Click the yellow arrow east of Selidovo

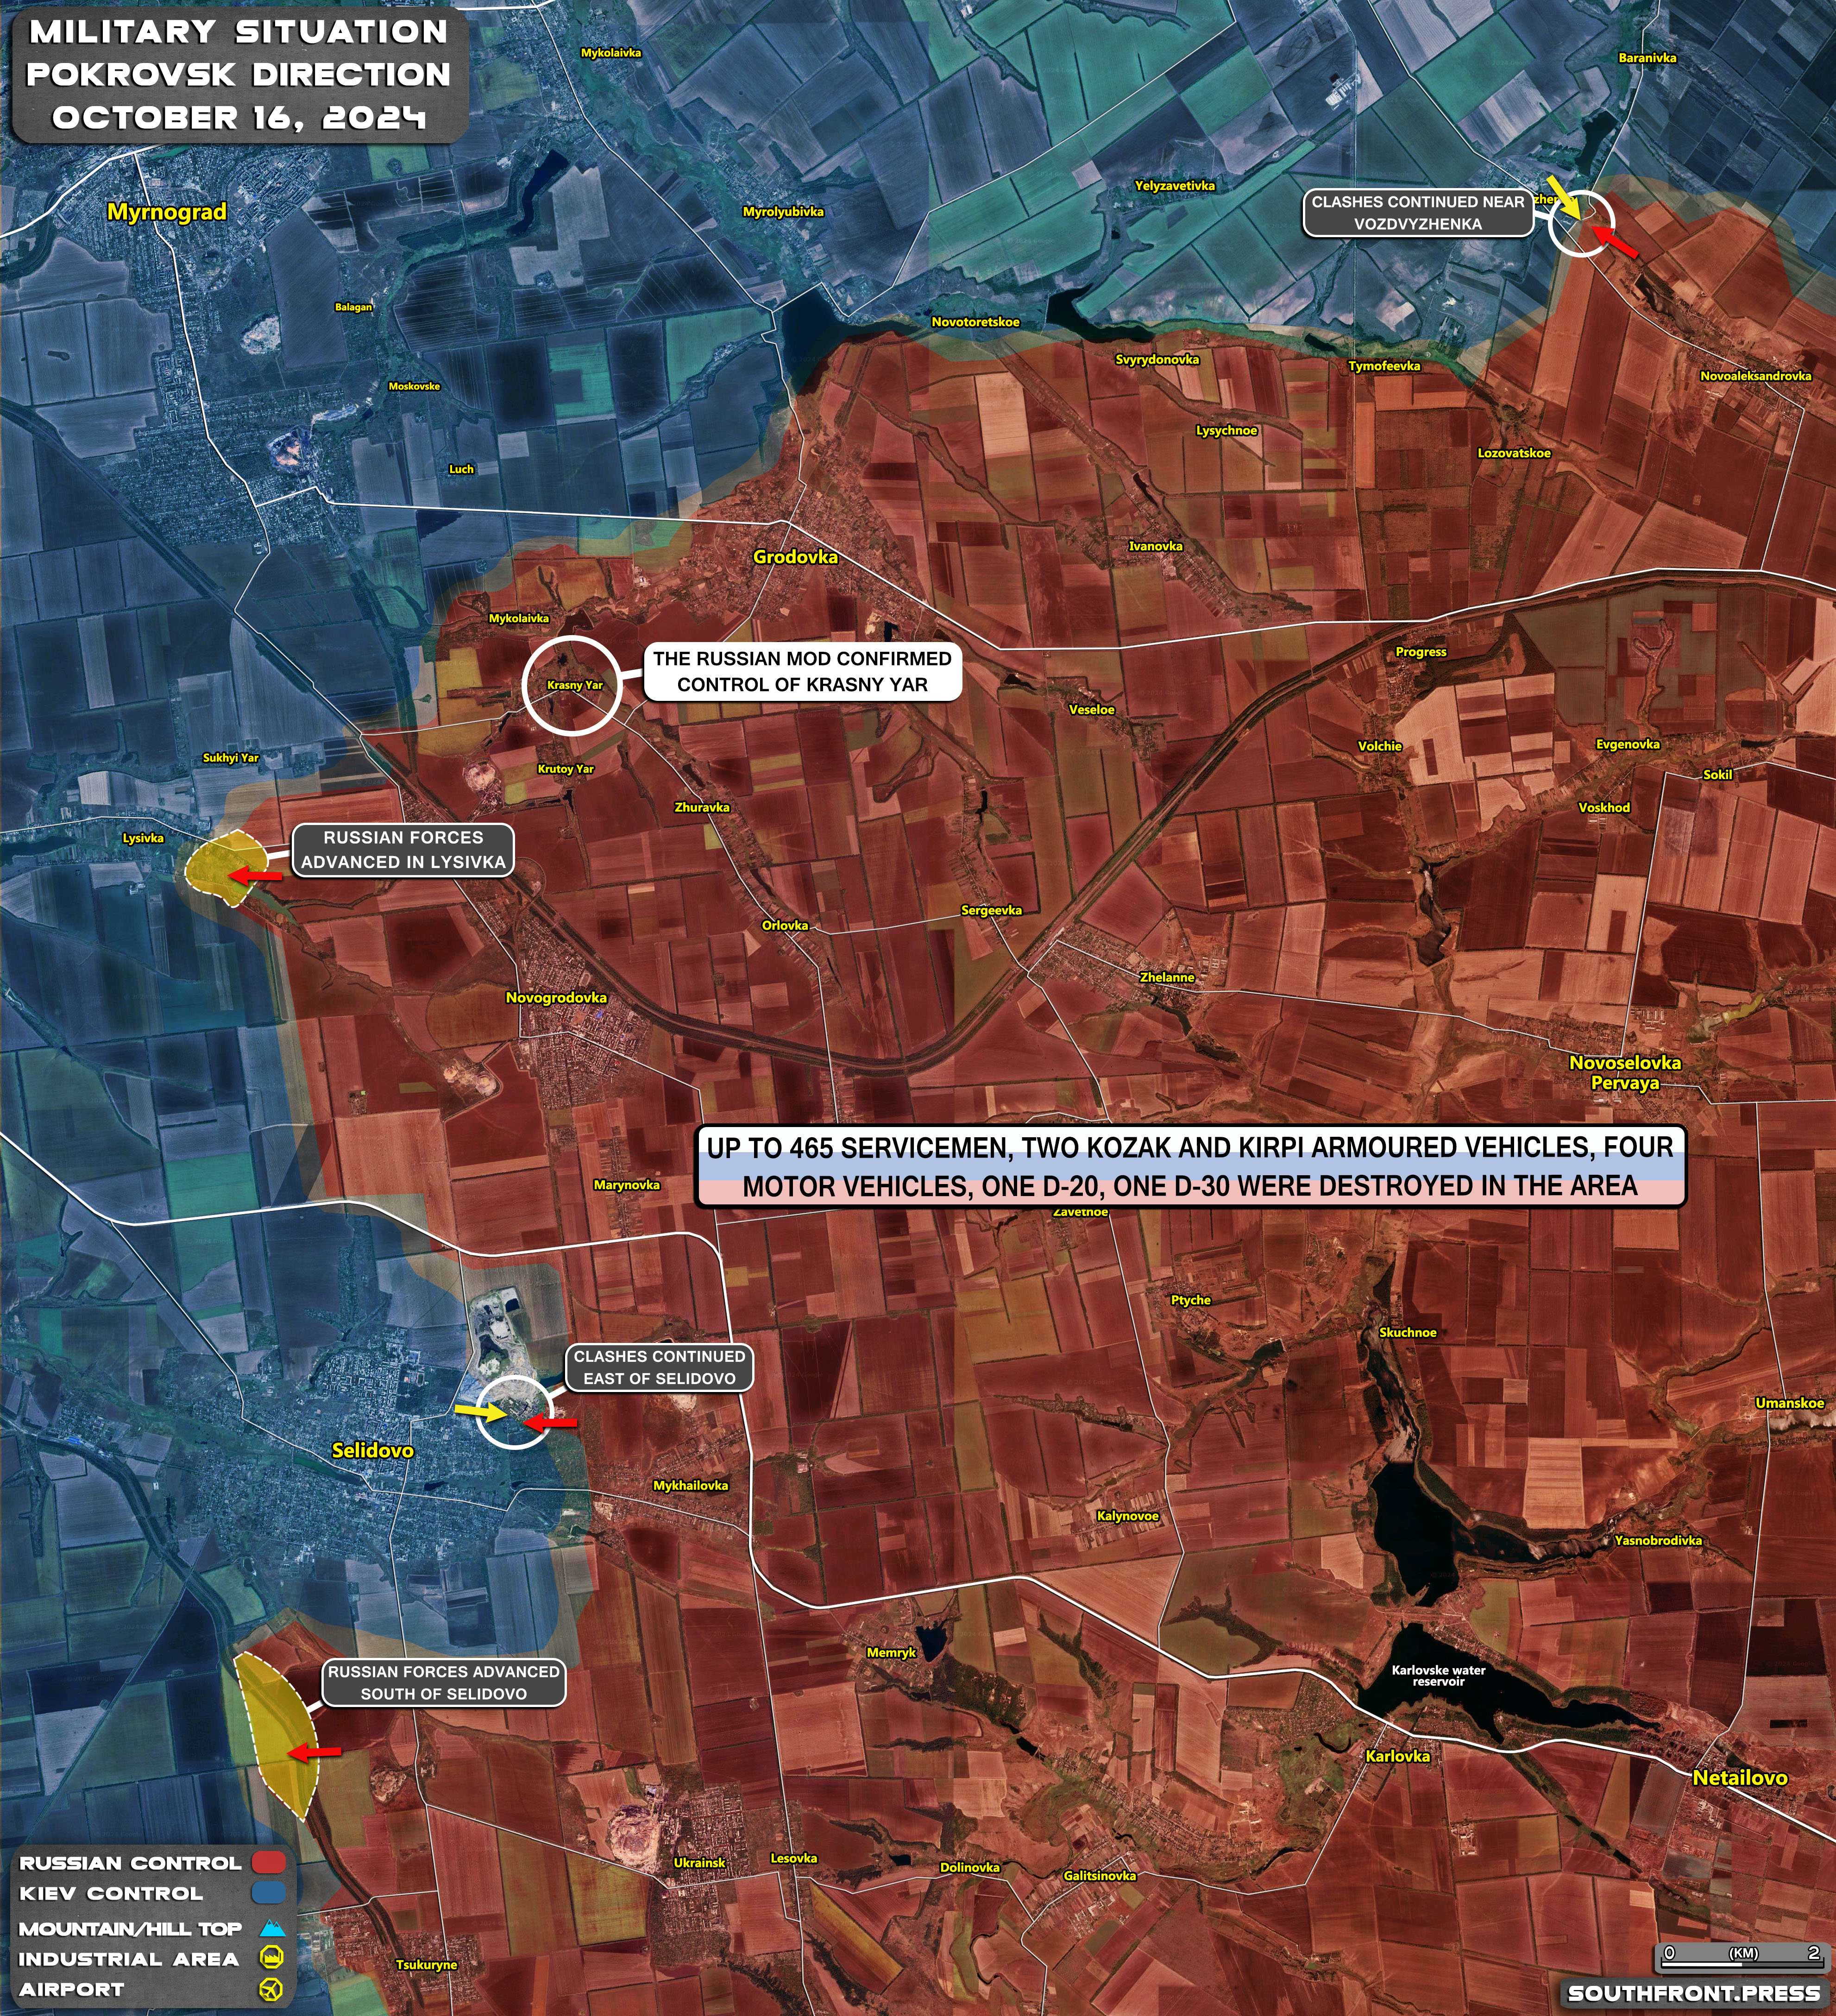click(x=481, y=1411)
